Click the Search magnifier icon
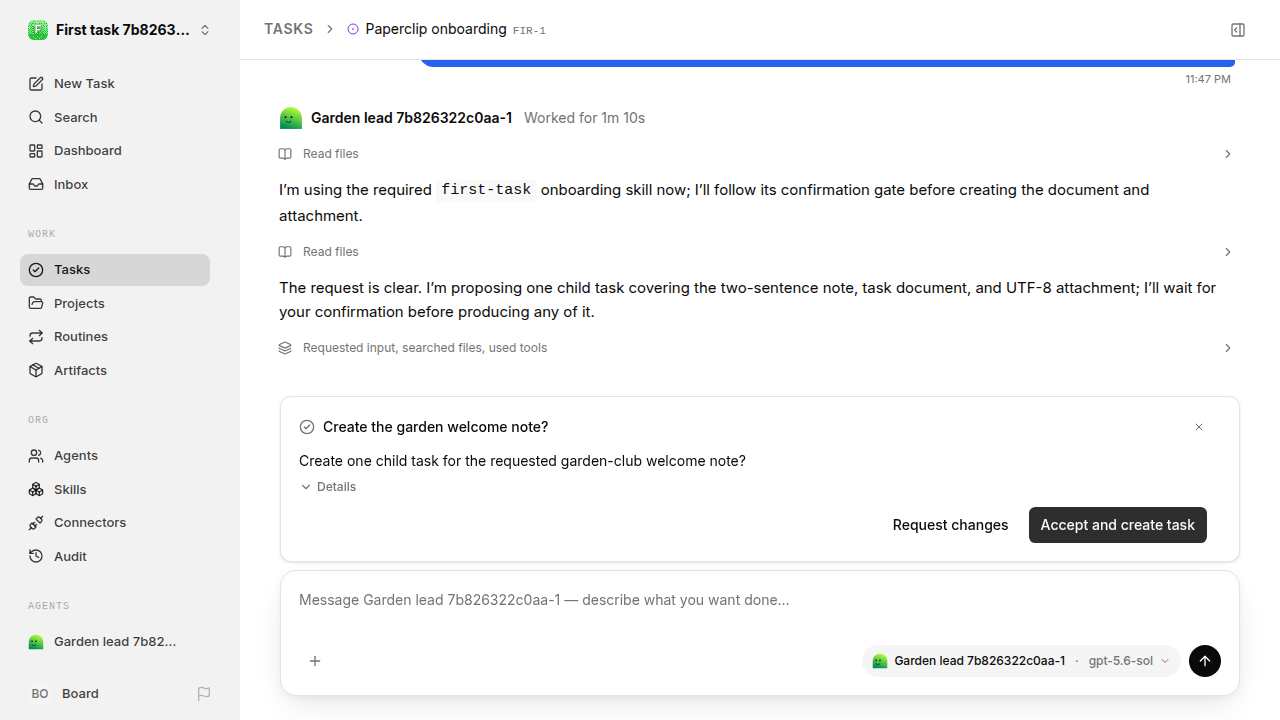This screenshot has width=1280, height=720. (36, 118)
